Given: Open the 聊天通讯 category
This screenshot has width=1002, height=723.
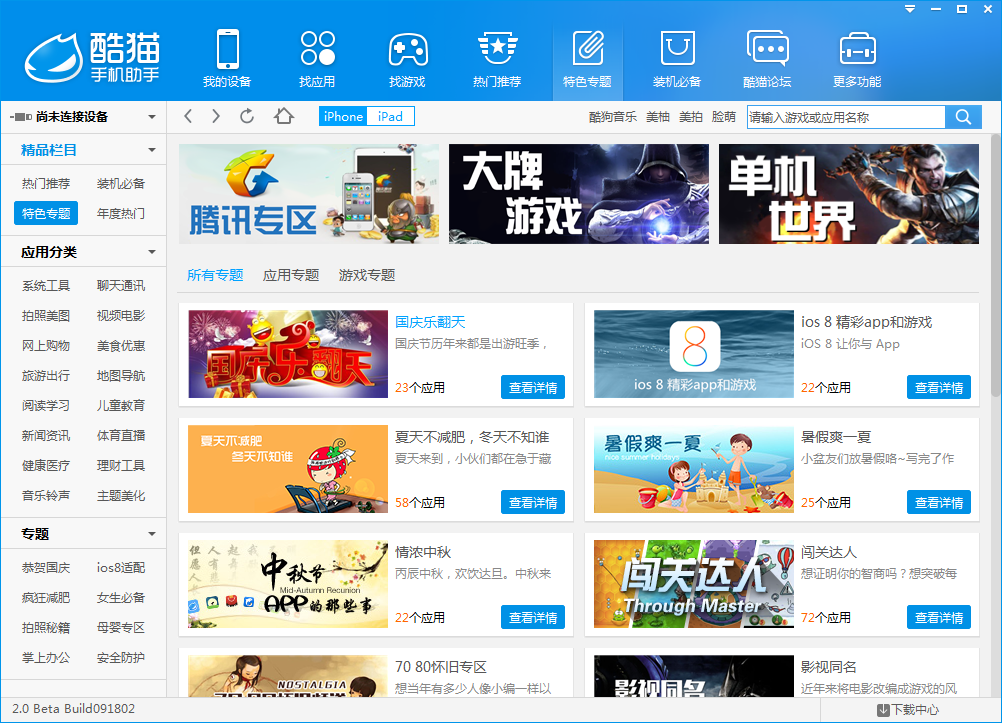Looking at the screenshot, I should (x=121, y=286).
